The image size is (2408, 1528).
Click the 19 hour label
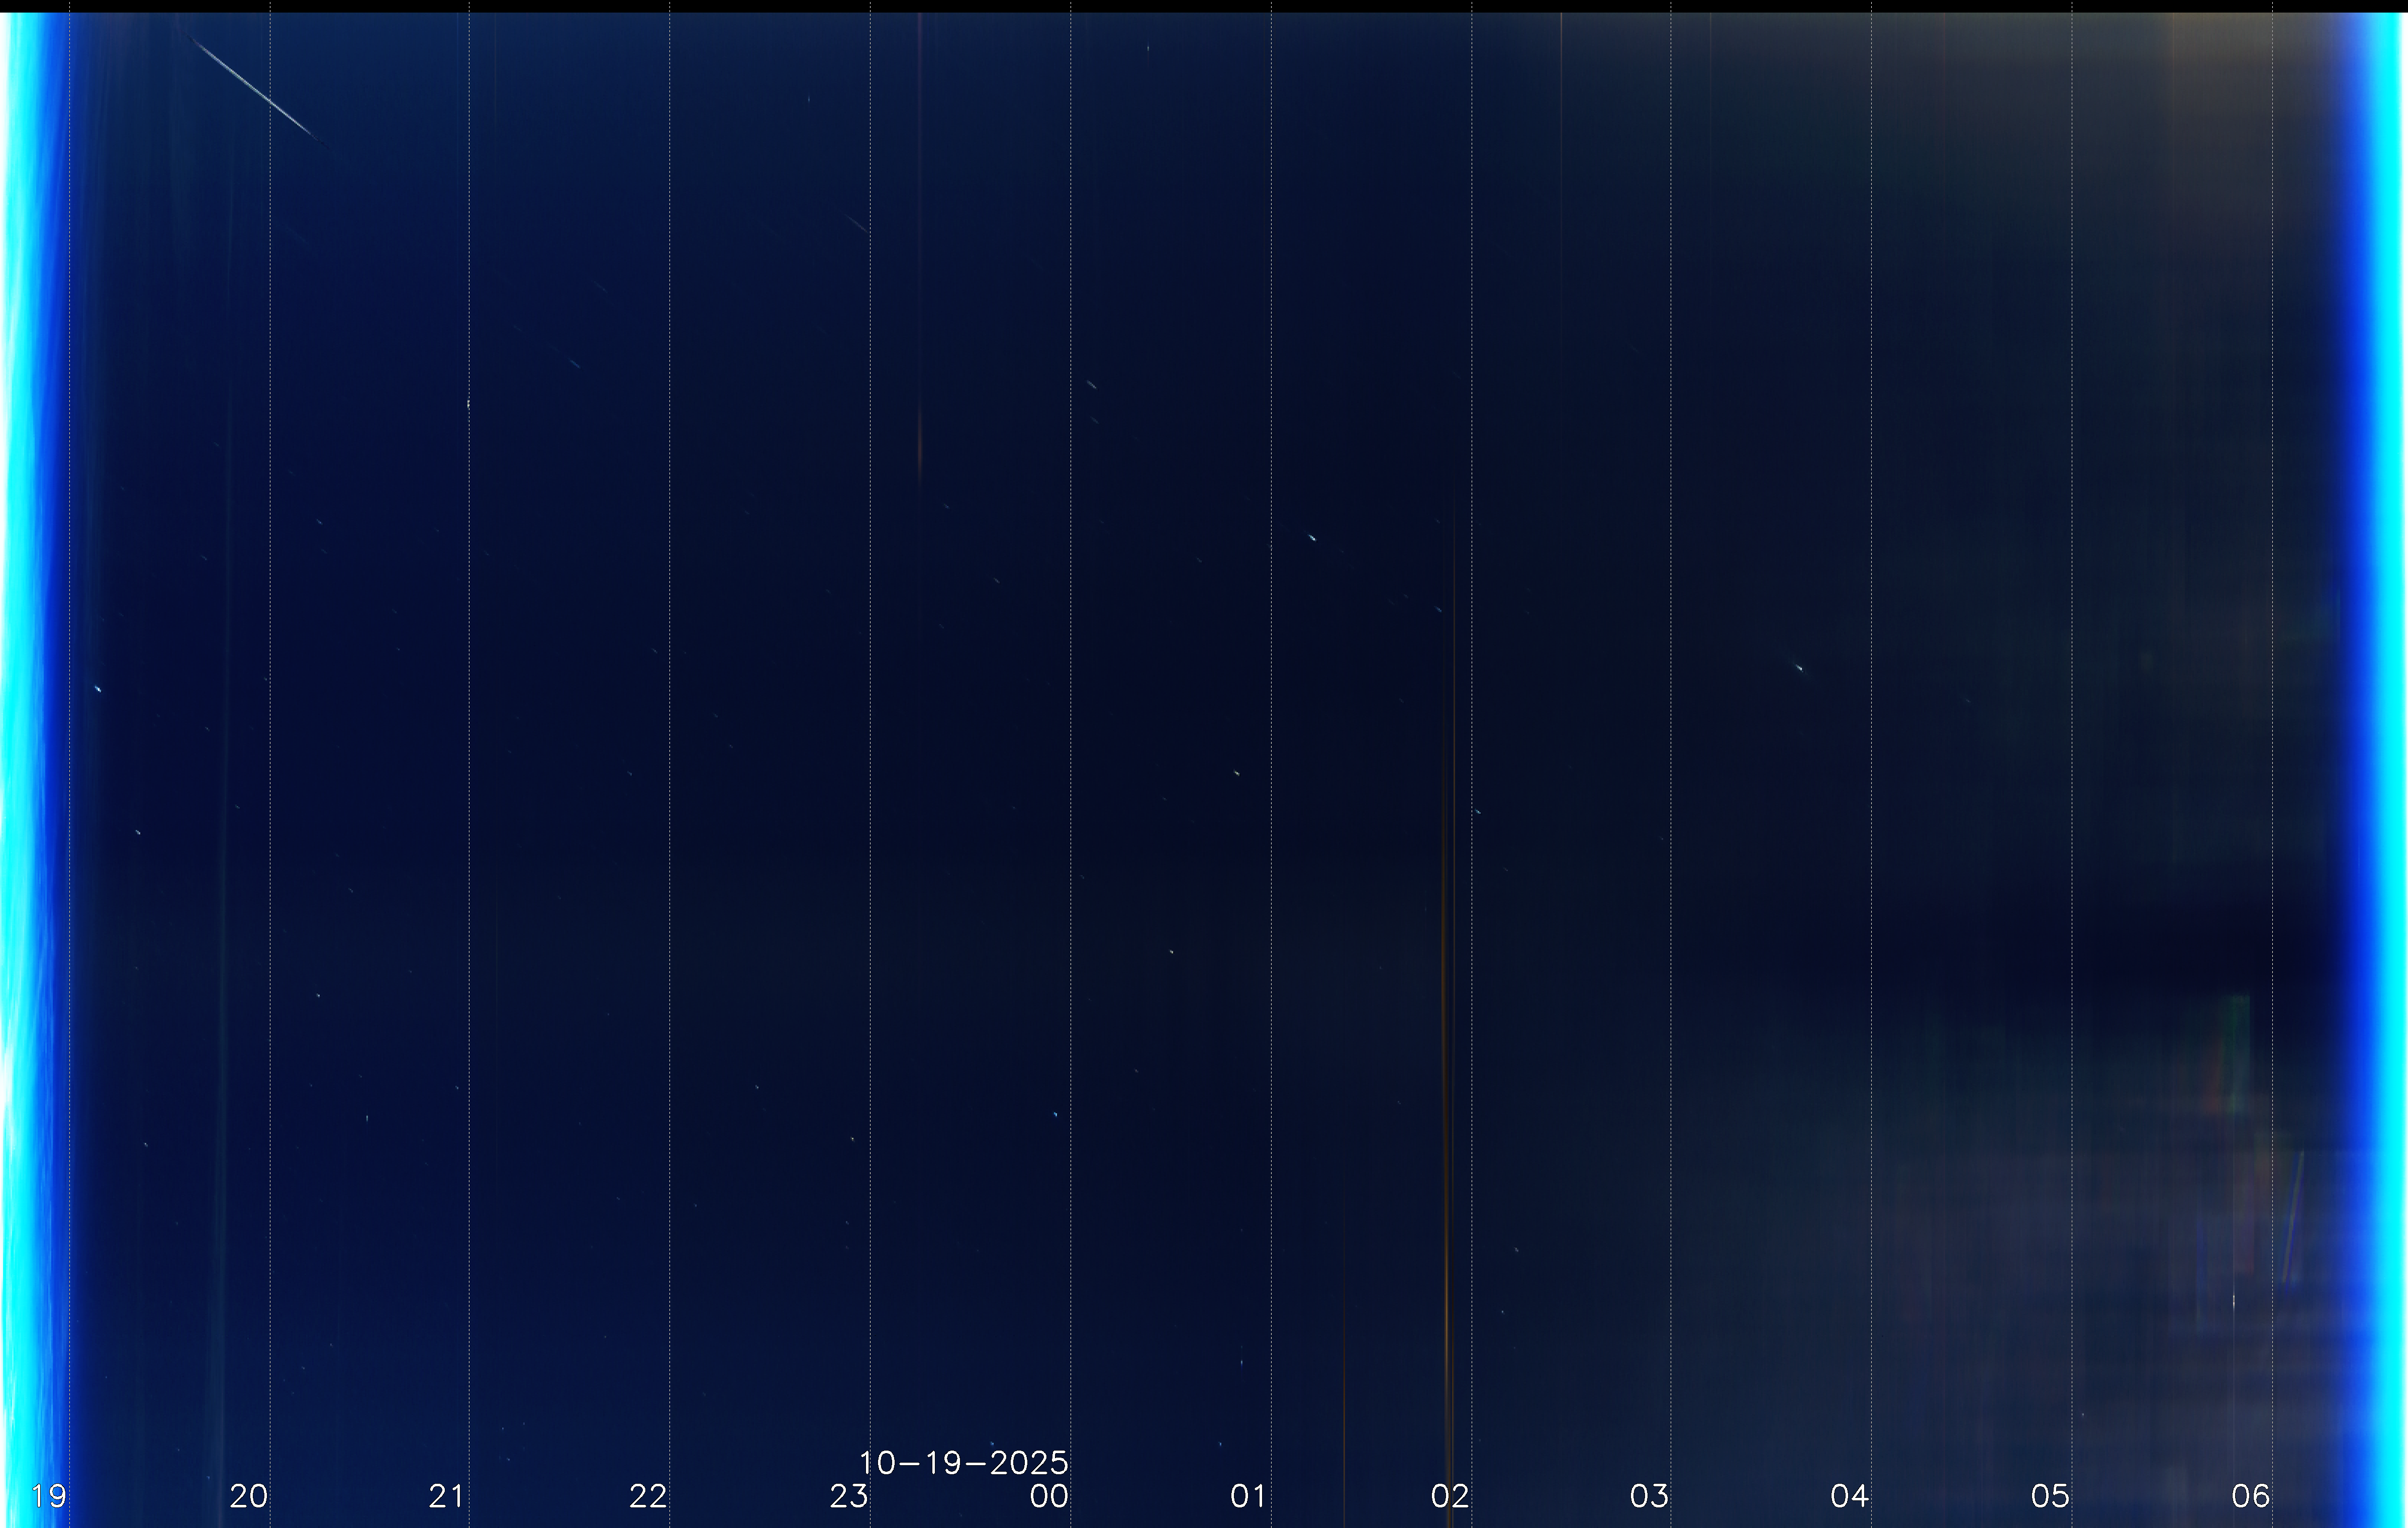[48, 1496]
